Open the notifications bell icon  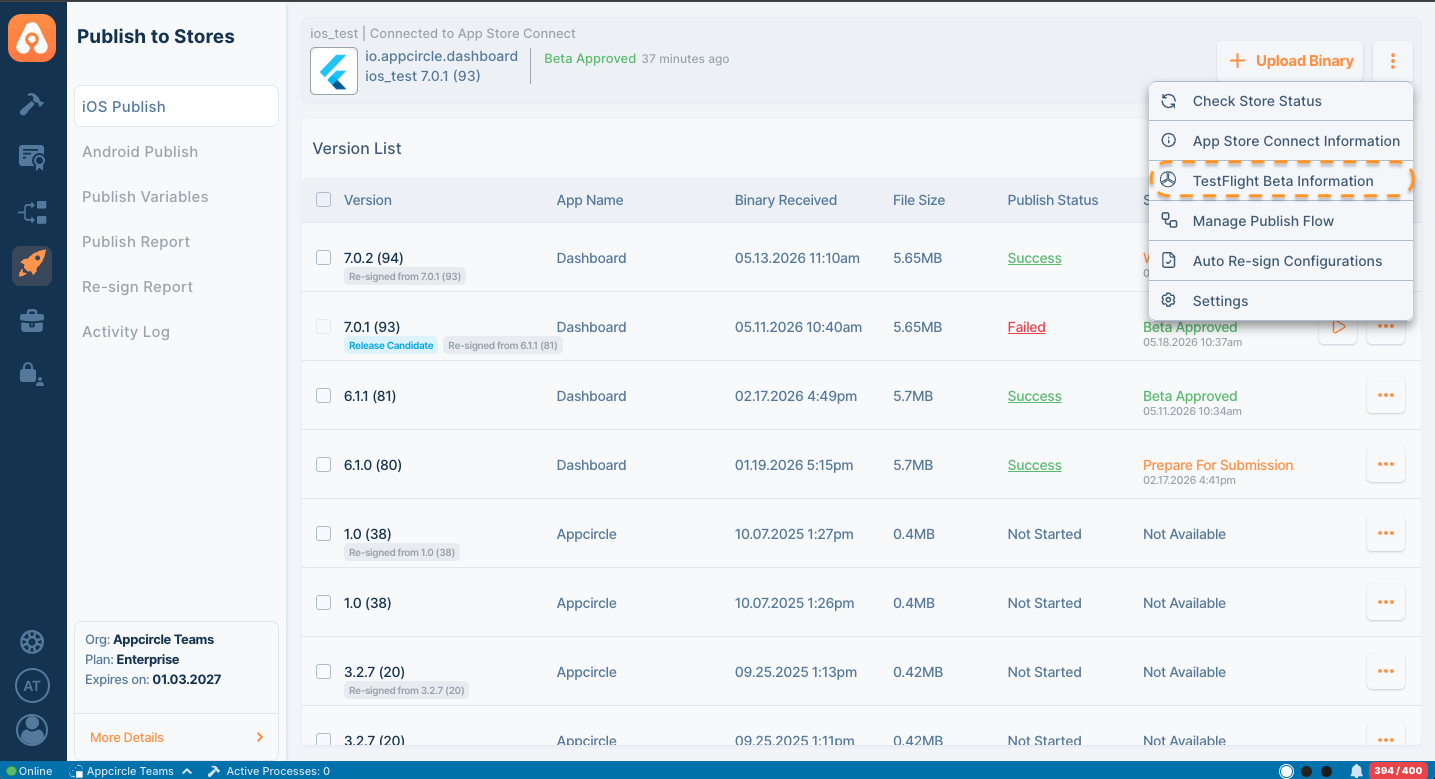tap(1357, 771)
